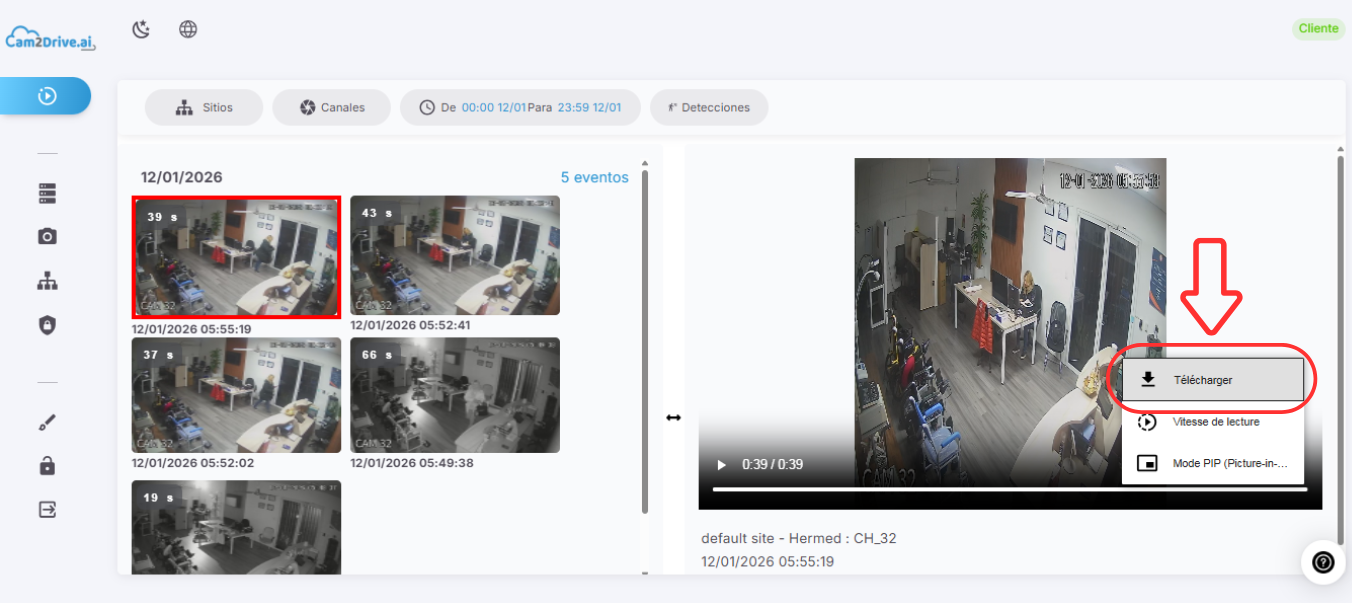Select the brush customization icon in sidebar
The height and width of the screenshot is (603, 1352).
47,422
